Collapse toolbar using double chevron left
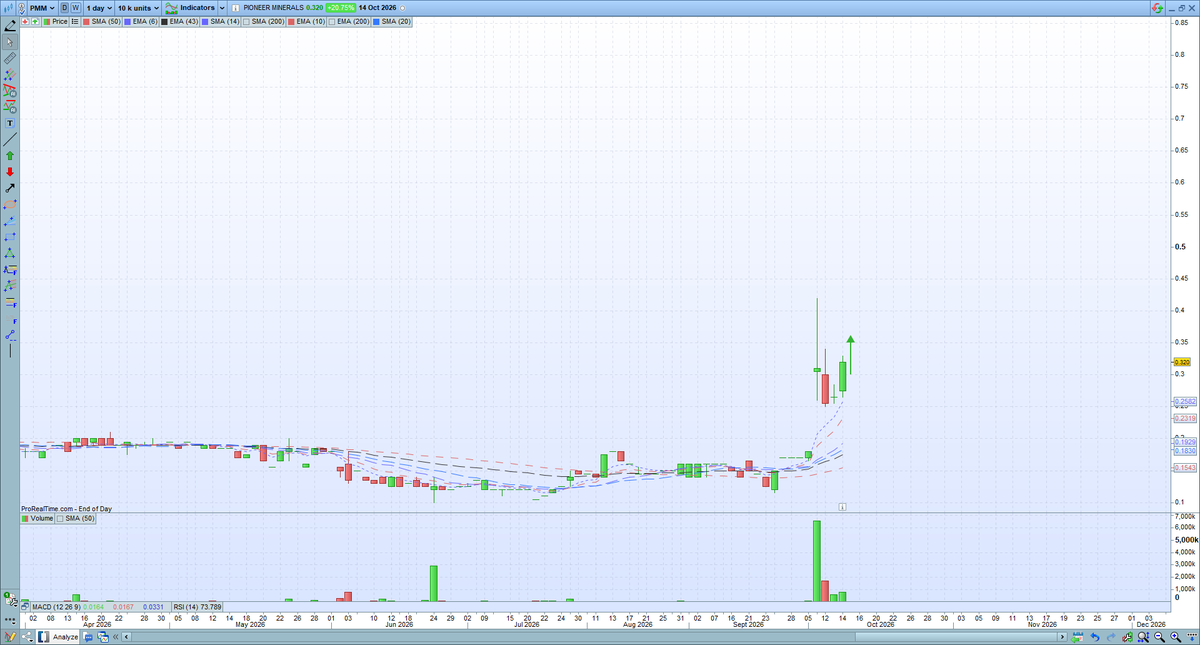Image resolution: width=1200 pixels, height=645 pixels. (115, 637)
